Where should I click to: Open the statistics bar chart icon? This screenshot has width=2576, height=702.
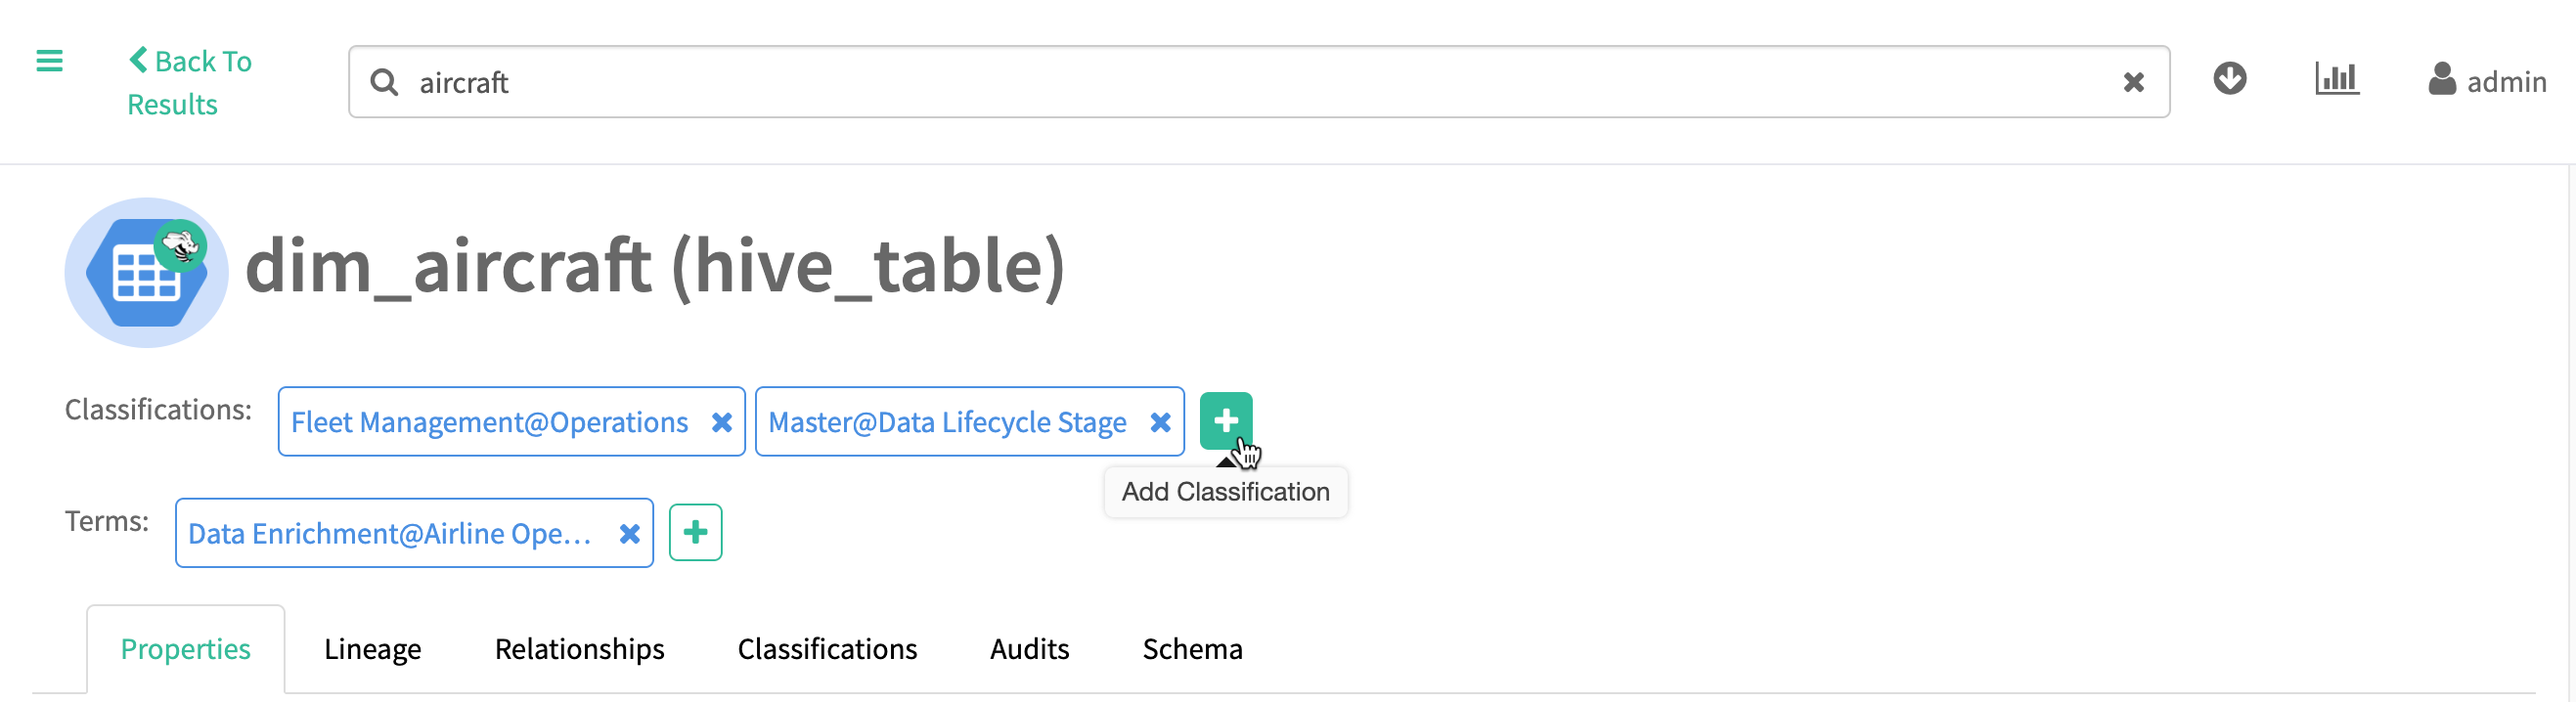pos(2336,79)
